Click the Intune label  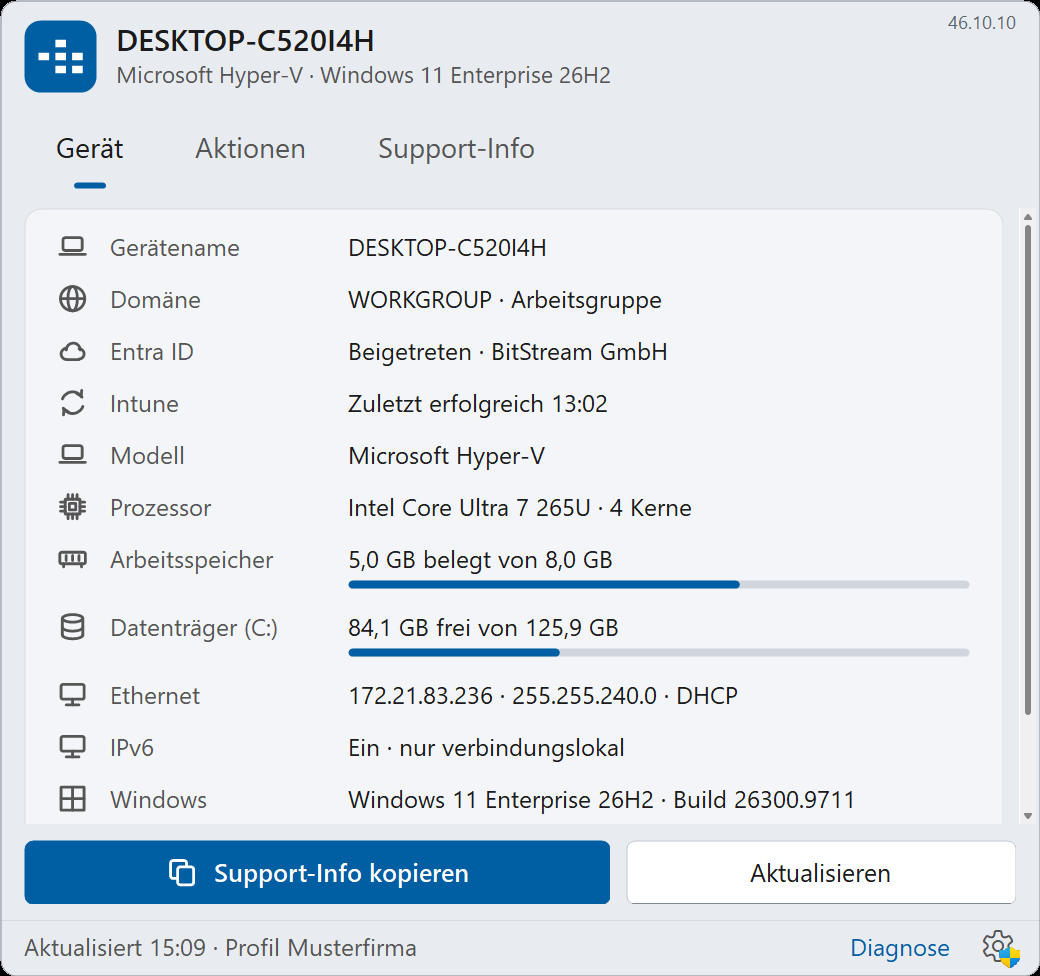(x=144, y=404)
